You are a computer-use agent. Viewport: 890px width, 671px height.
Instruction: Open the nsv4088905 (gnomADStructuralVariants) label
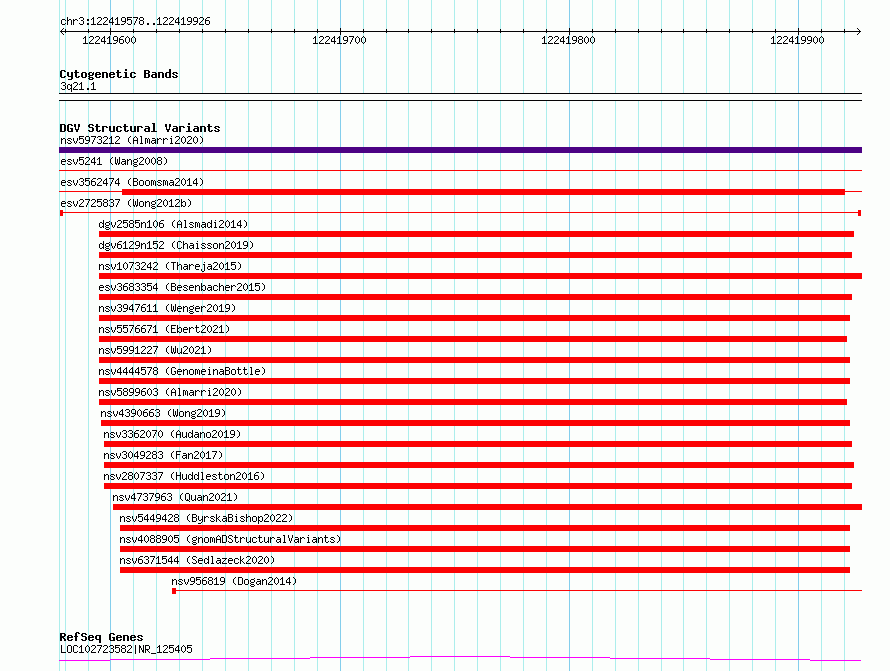pos(230,539)
